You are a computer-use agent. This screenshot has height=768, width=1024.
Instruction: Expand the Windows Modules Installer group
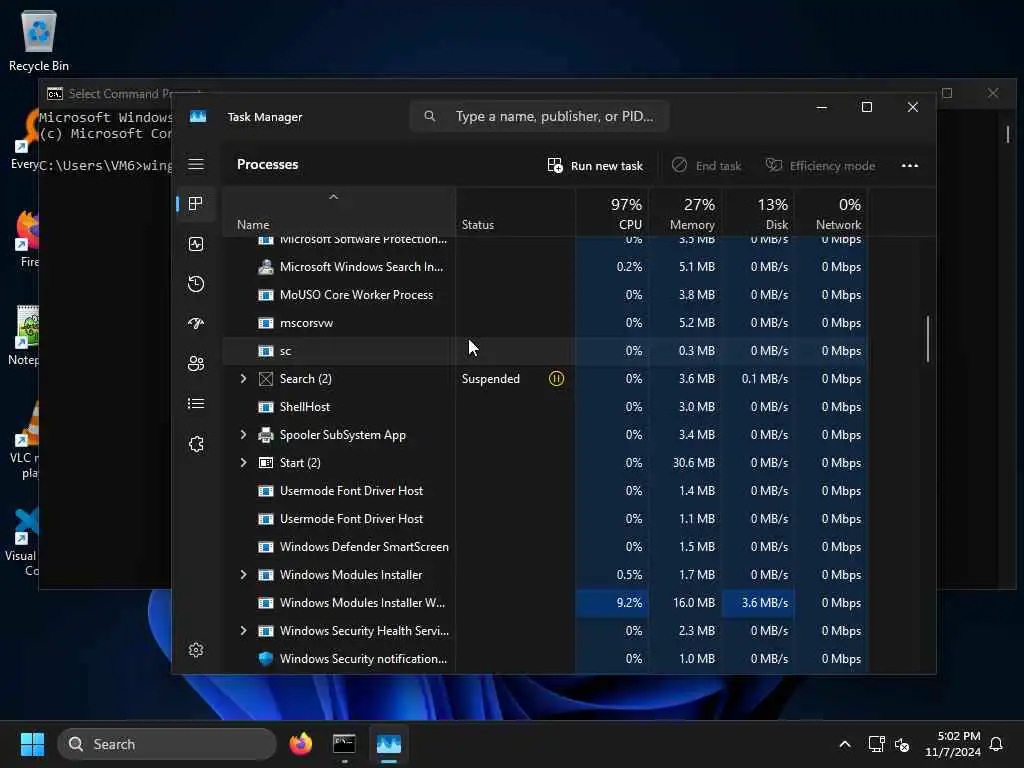click(244, 575)
